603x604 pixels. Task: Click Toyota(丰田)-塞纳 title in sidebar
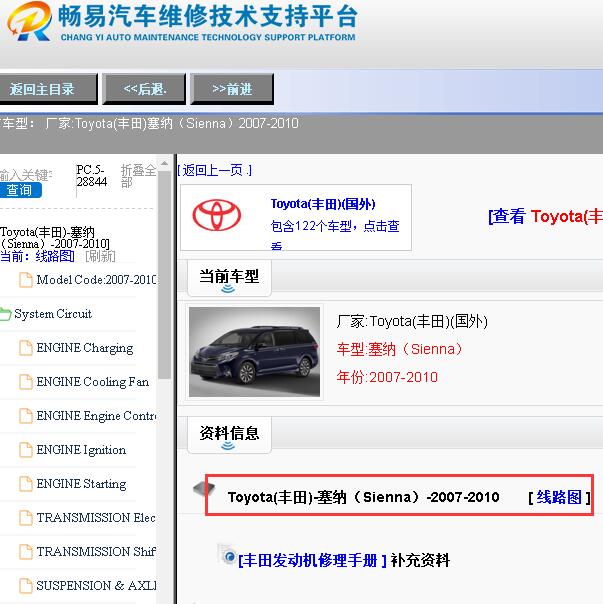(55, 238)
